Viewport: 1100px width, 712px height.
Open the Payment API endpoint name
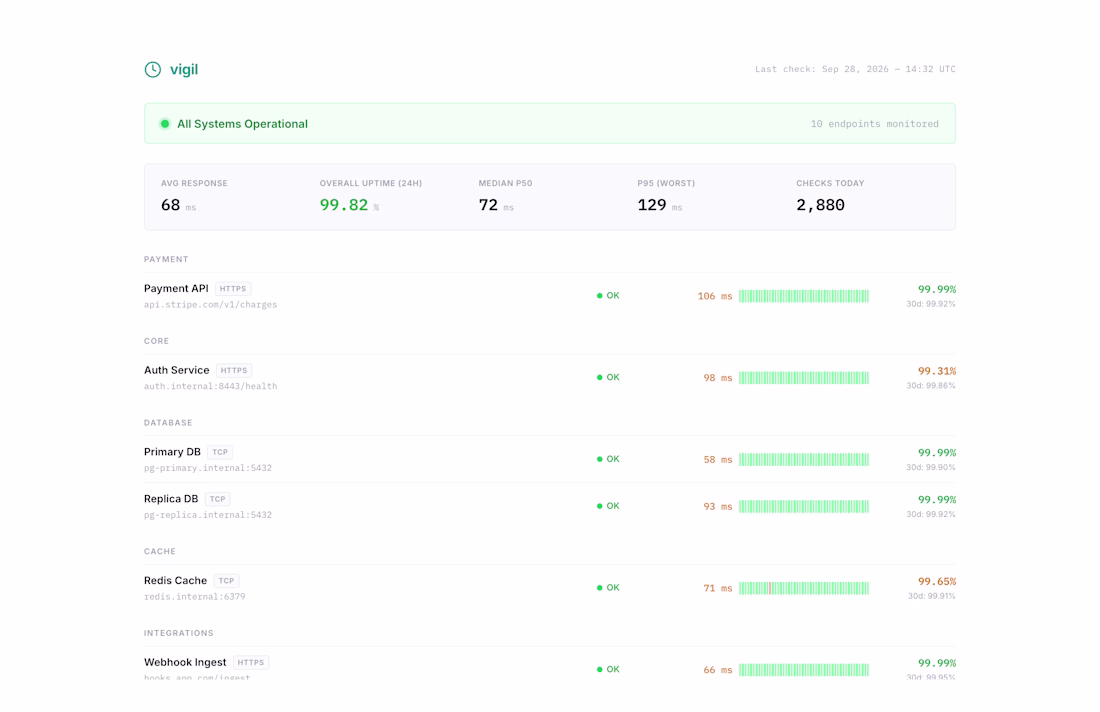coord(176,288)
